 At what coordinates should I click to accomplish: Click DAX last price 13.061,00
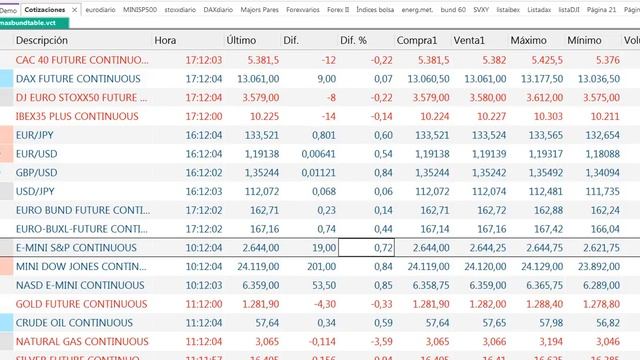pyautogui.click(x=258, y=79)
